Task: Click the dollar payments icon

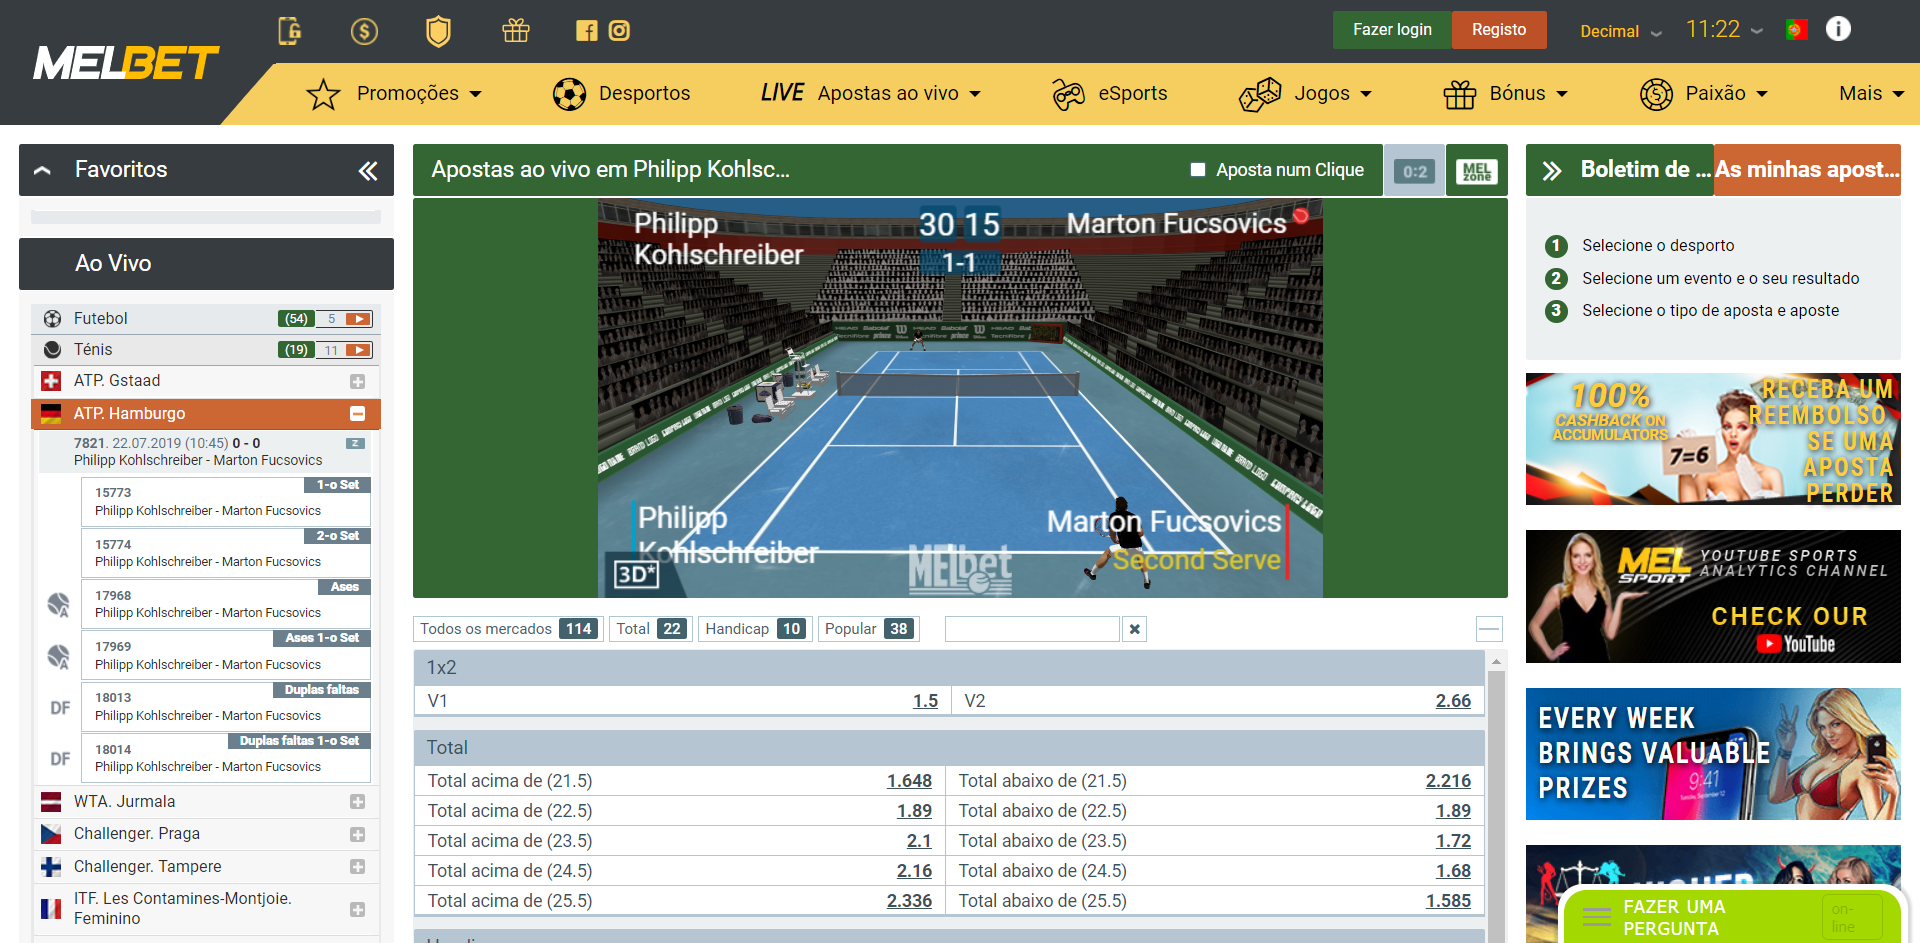Action: coord(364,31)
